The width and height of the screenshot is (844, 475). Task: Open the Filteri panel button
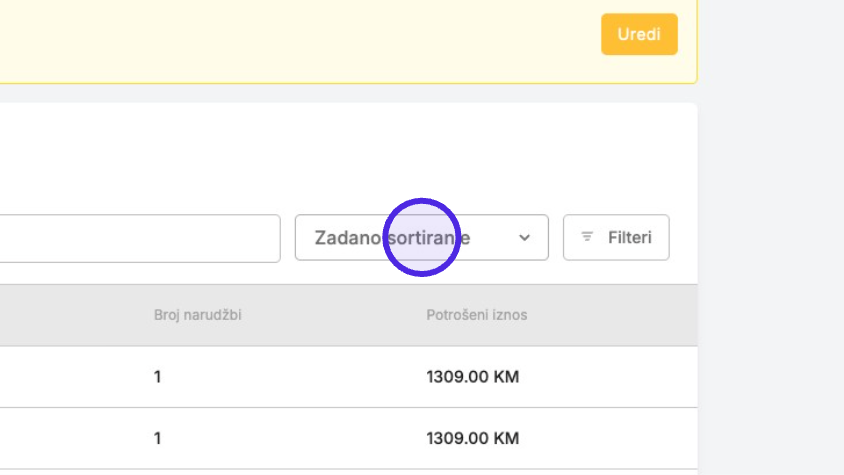[616, 238]
